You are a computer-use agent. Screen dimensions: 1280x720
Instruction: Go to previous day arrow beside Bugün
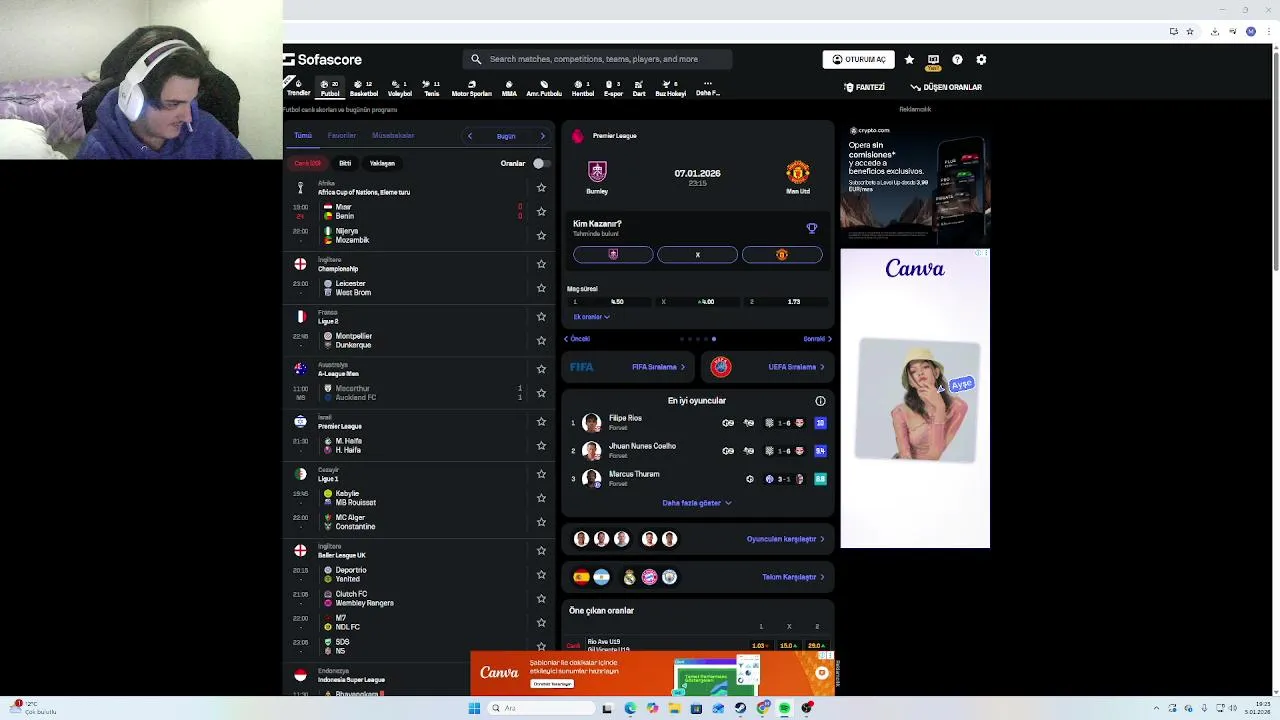470,136
